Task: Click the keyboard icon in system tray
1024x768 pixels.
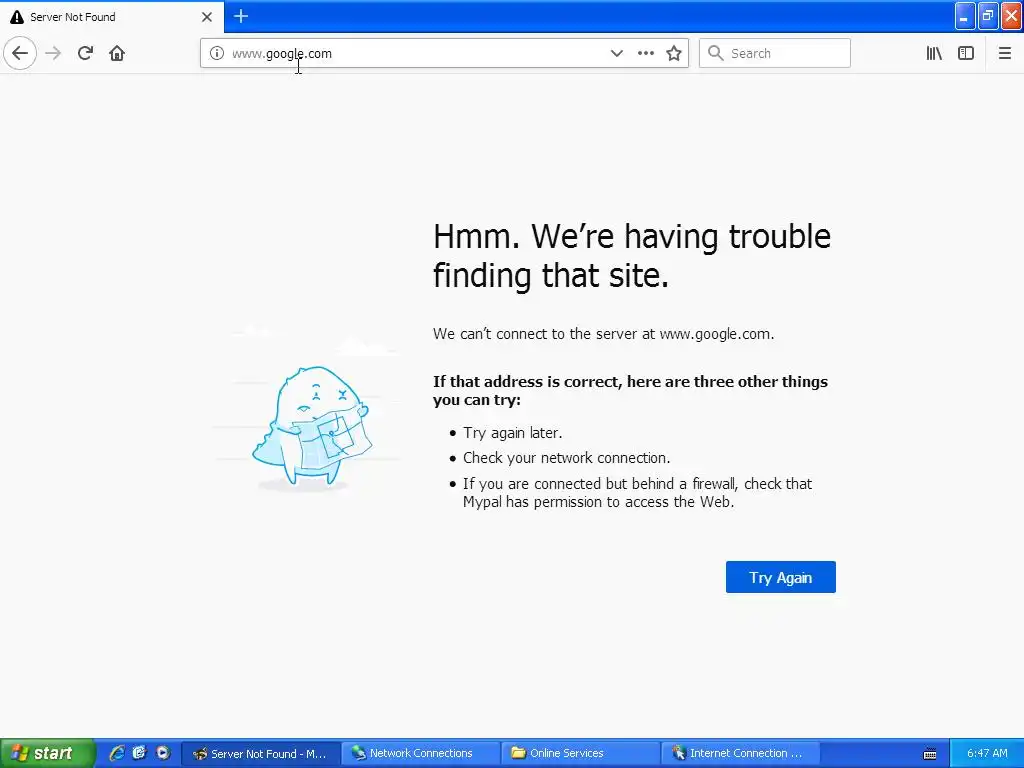Action: tap(930, 754)
